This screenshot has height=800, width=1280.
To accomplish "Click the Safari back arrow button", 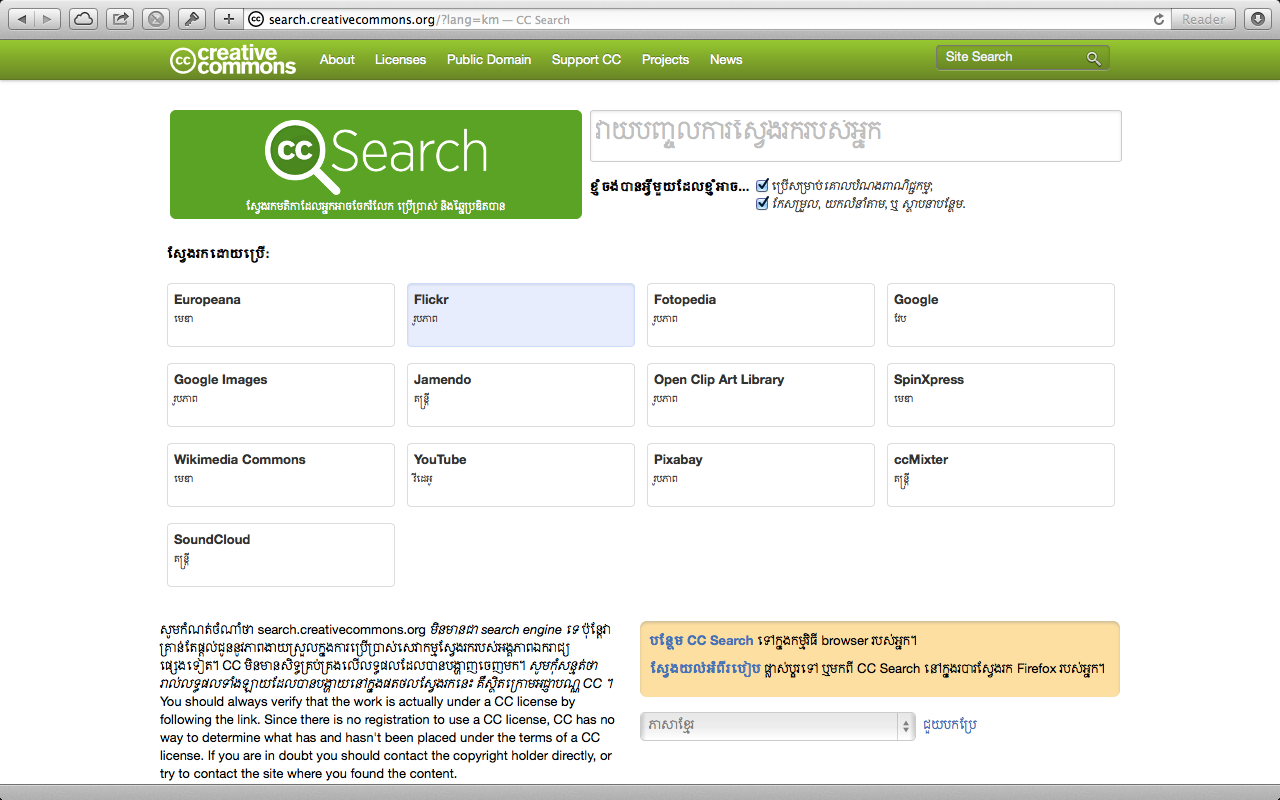I will pos(22,19).
